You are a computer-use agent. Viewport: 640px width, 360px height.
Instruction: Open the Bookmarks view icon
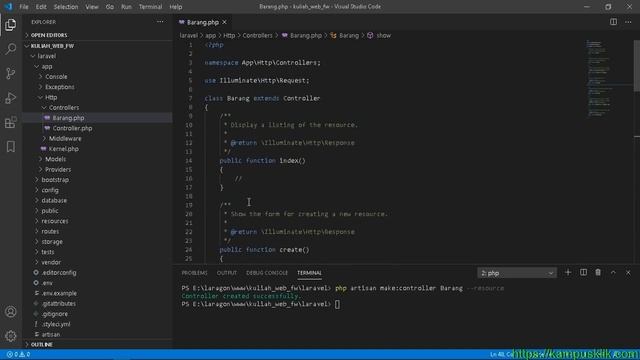click(x=11, y=147)
